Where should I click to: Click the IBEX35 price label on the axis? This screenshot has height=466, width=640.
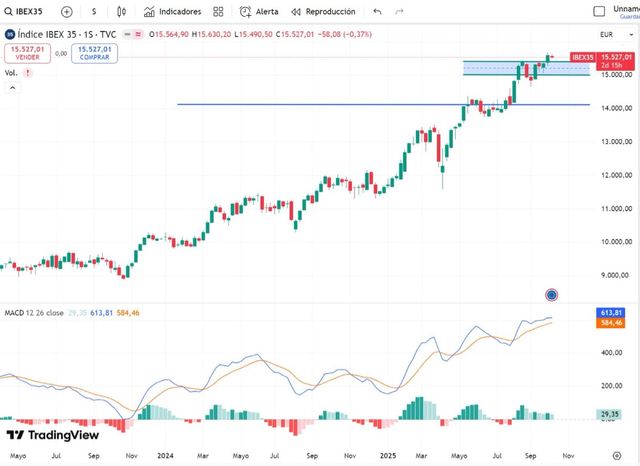(x=581, y=58)
